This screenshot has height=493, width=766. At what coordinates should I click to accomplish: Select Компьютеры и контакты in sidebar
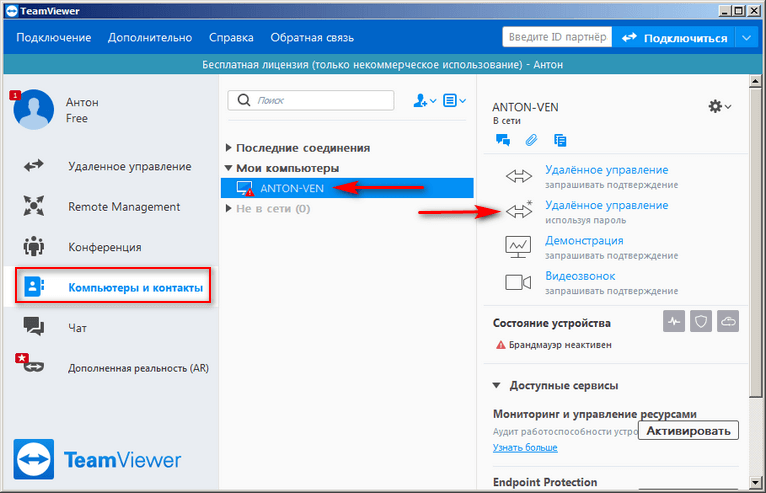coord(113,285)
